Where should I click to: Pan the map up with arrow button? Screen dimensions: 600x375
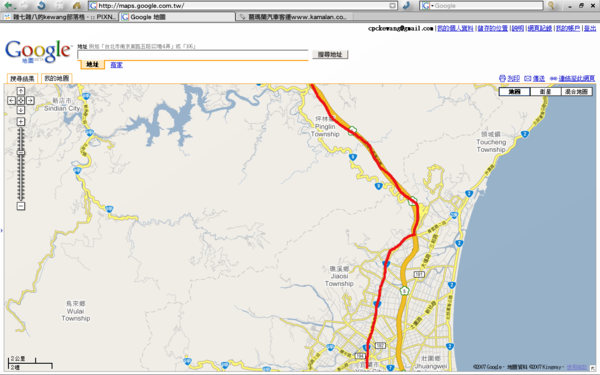pyautogui.click(x=21, y=91)
